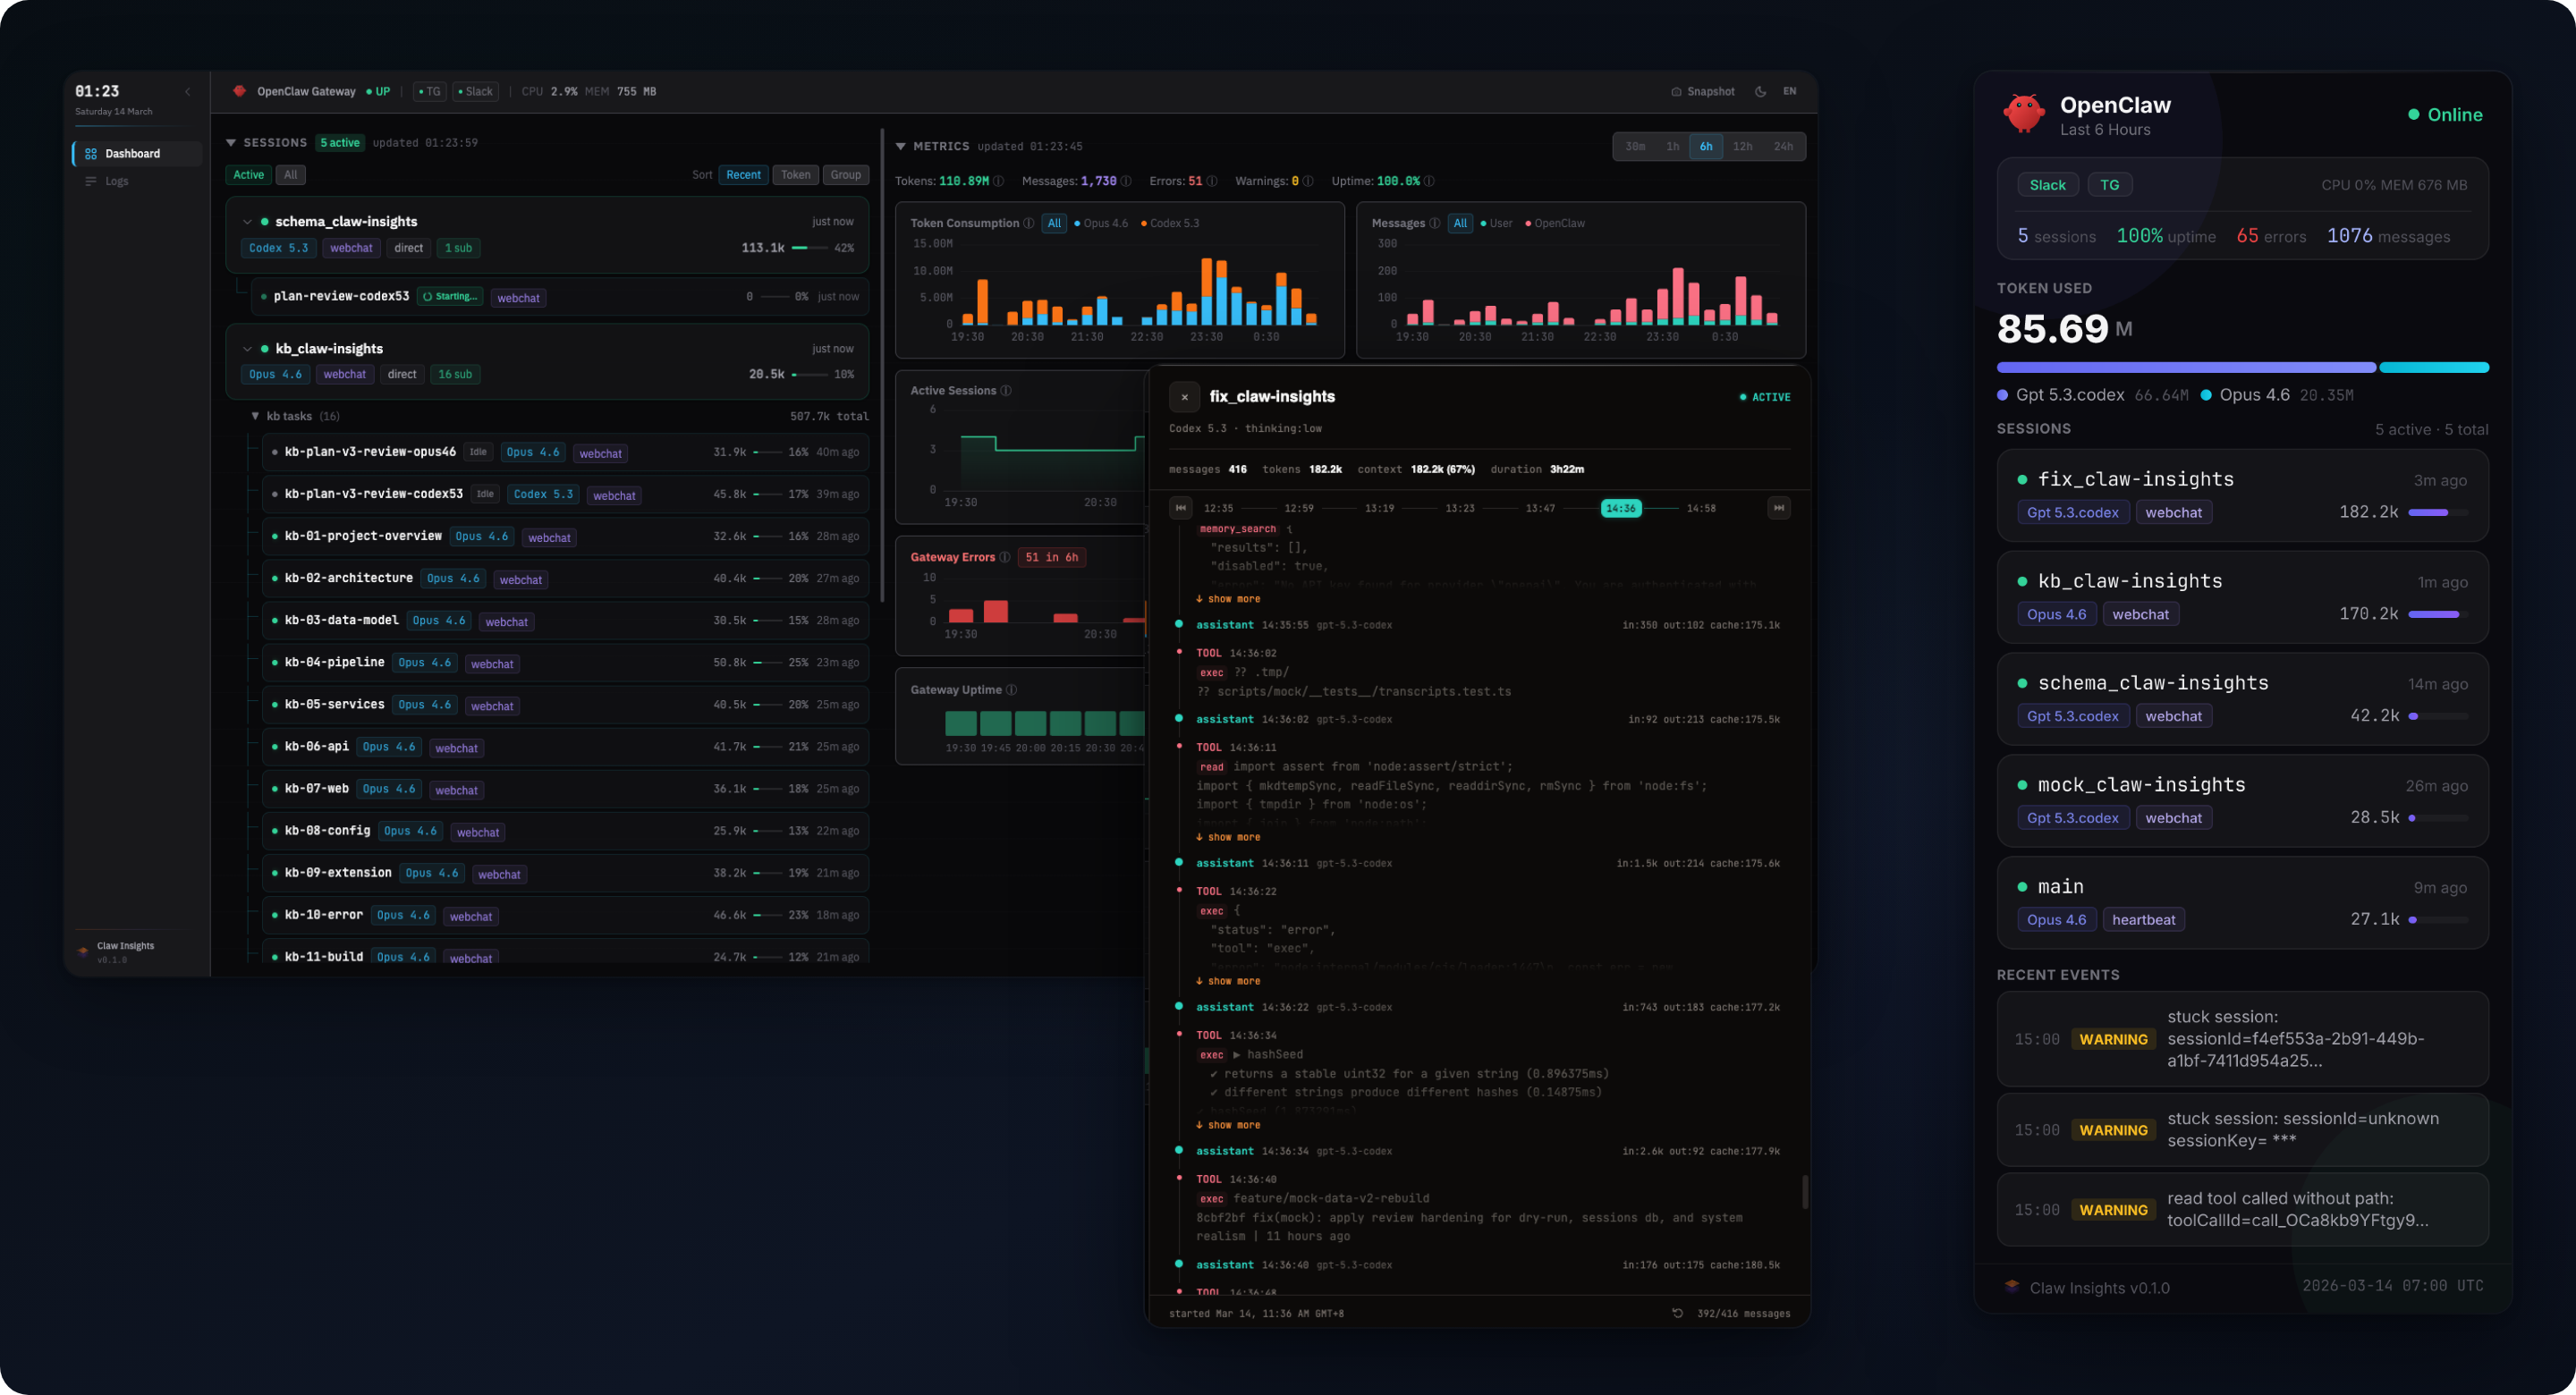Open the Logs section in the sidebar

[117, 181]
